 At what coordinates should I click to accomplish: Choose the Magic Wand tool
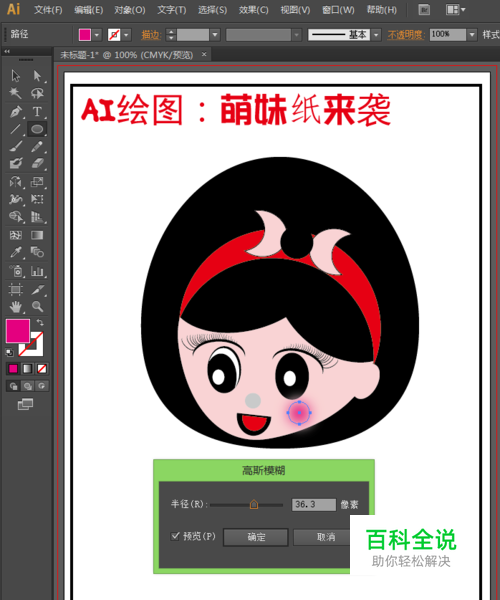15,93
